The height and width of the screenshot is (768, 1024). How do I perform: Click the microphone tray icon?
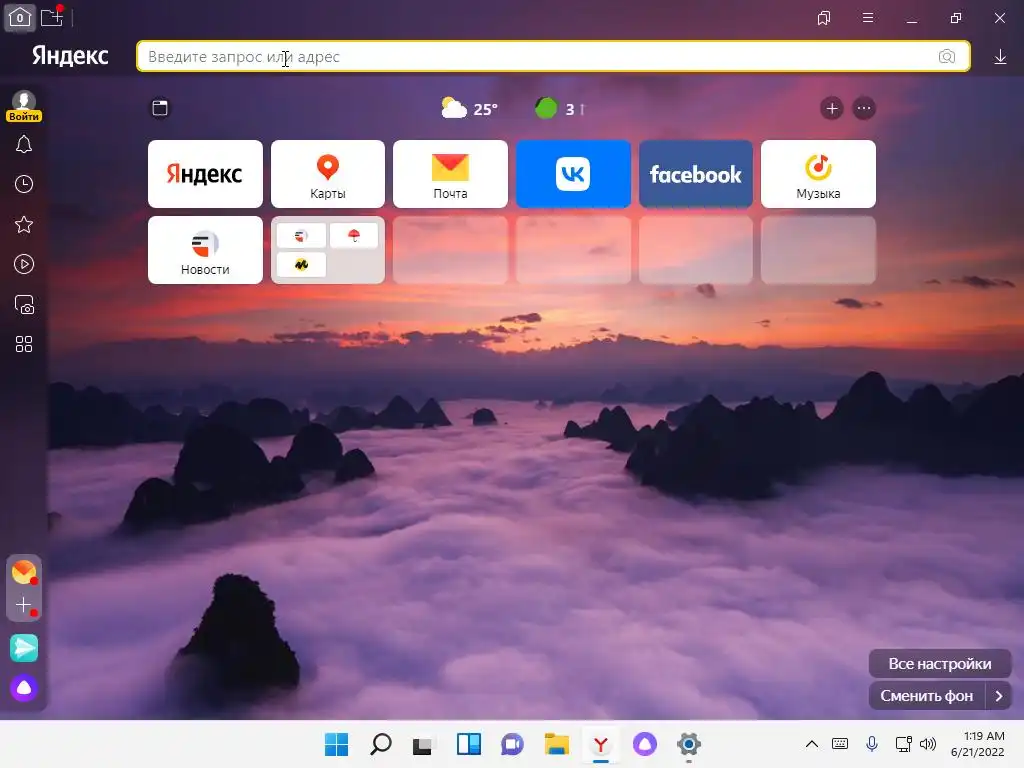click(x=872, y=744)
